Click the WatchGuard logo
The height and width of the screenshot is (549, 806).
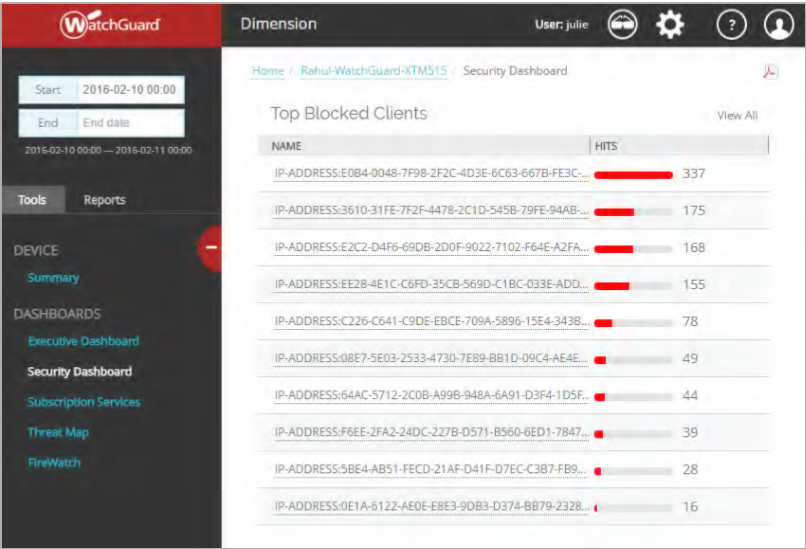point(110,24)
